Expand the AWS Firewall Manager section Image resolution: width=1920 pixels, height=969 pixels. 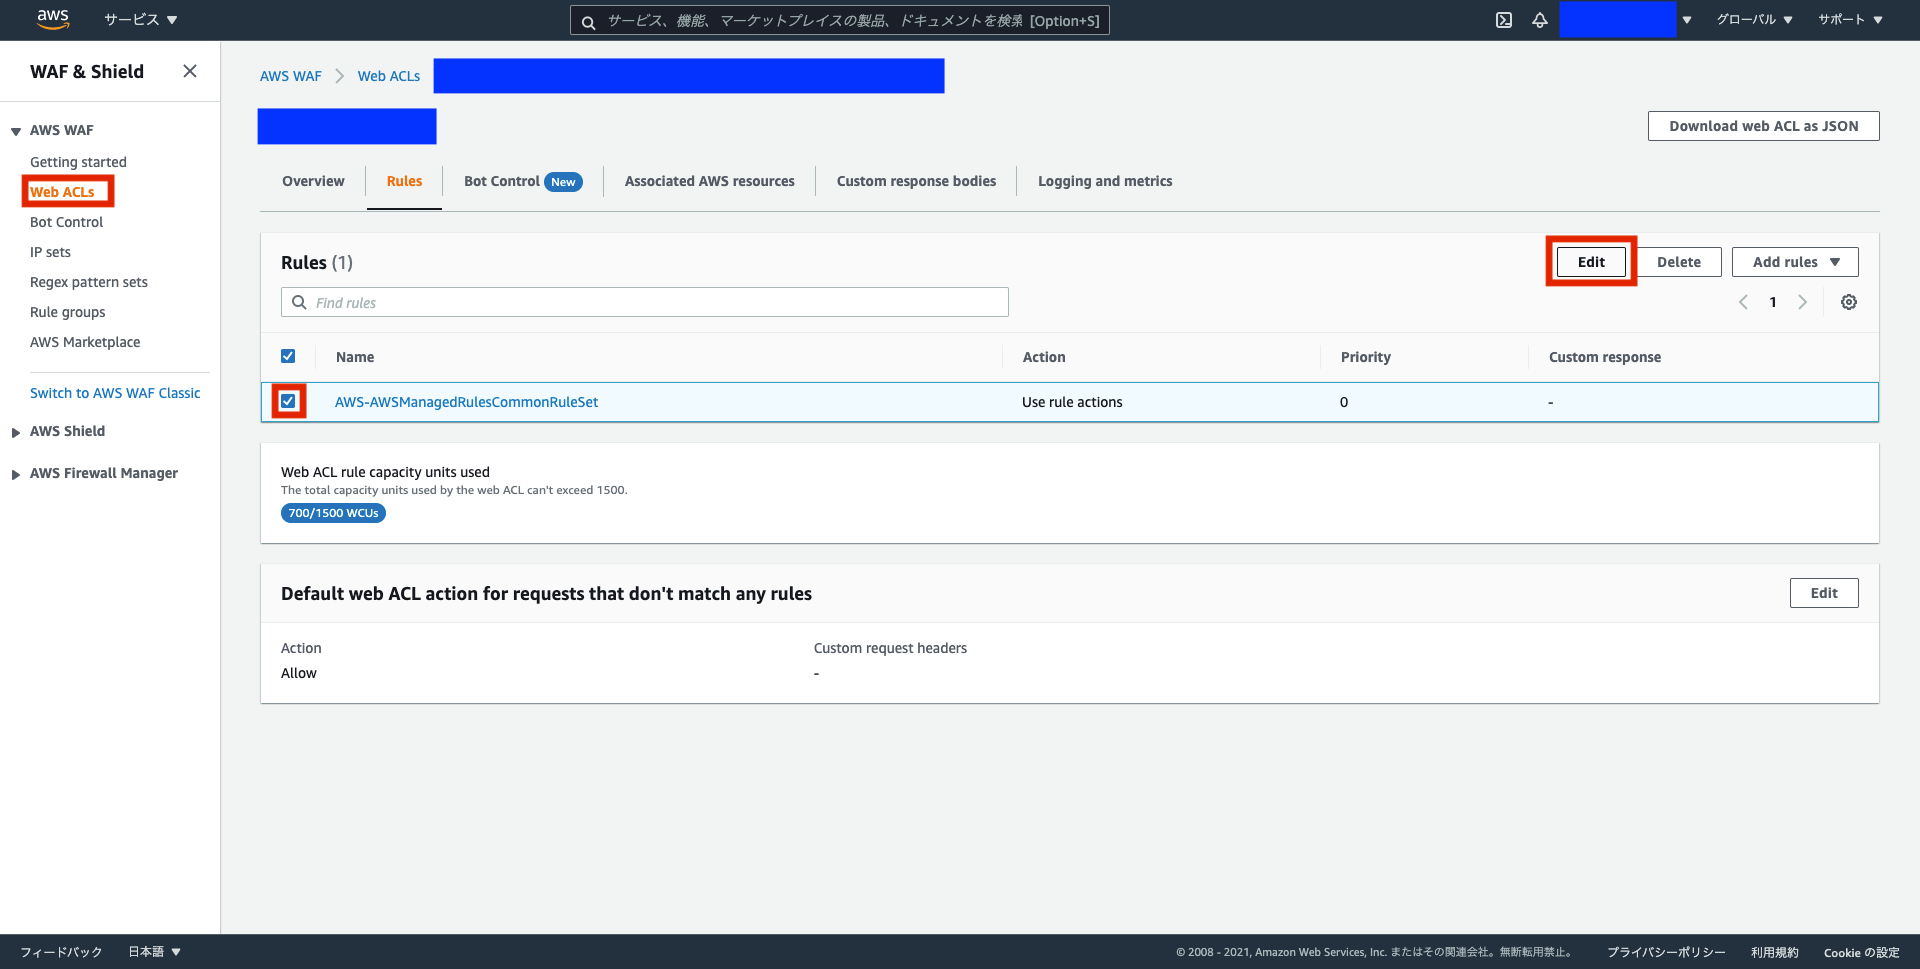tap(16, 474)
